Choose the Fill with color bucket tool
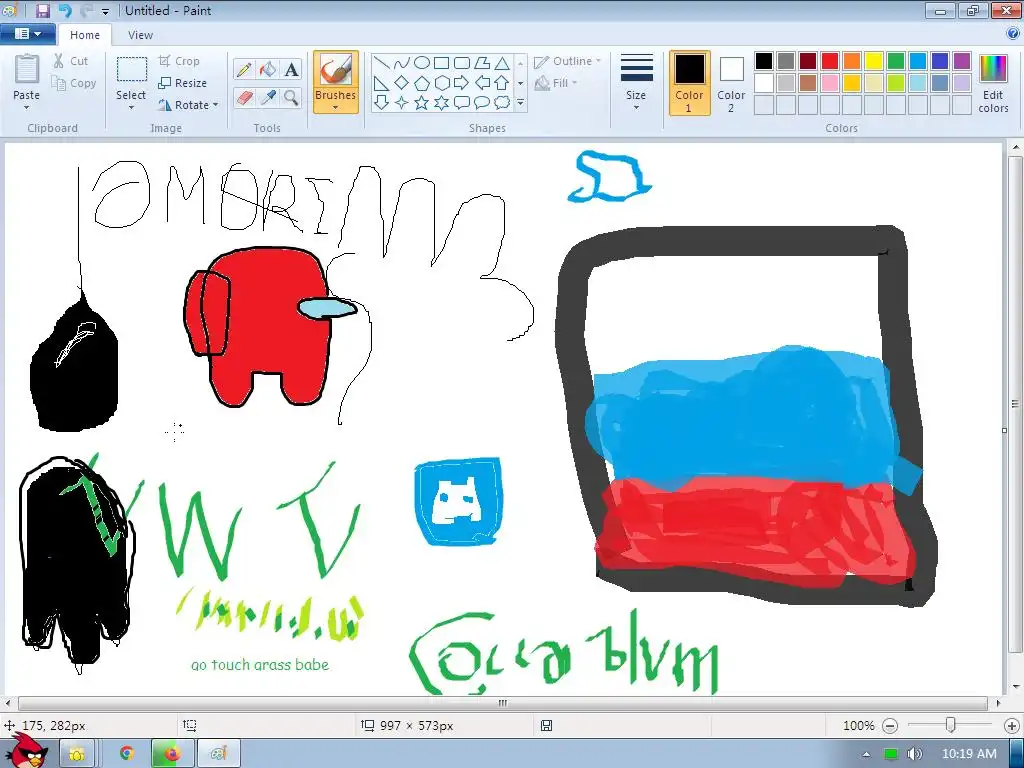The width and height of the screenshot is (1024, 768). (268, 69)
